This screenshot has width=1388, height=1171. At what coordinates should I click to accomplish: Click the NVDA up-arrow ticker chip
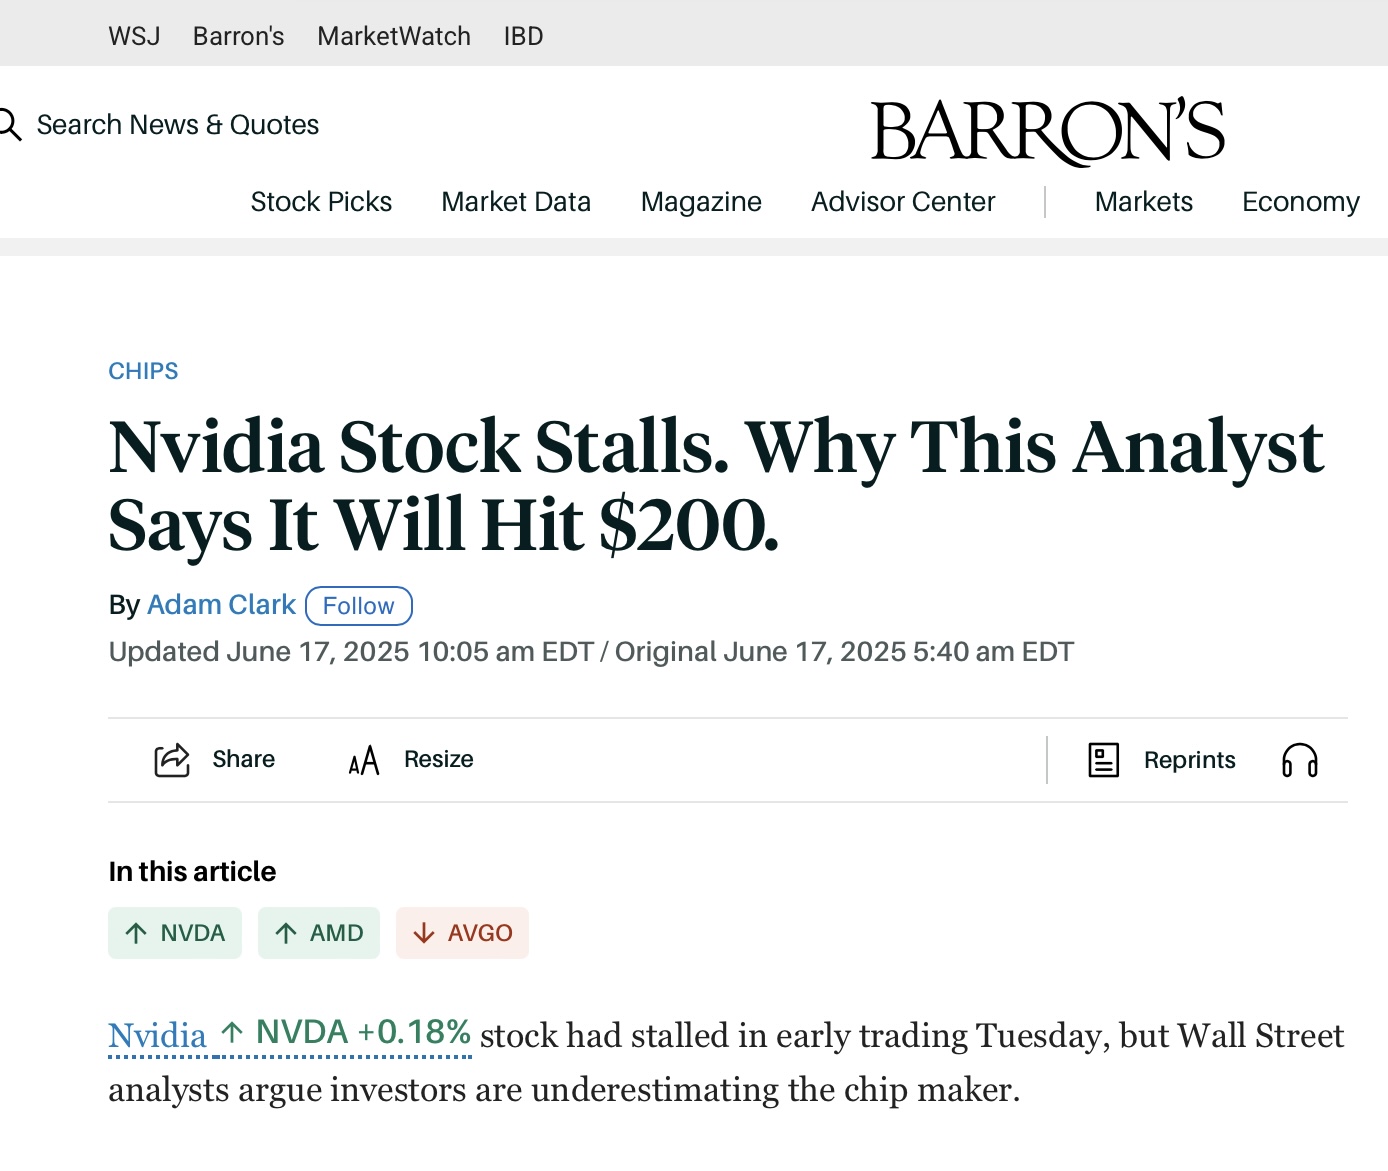pos(175,933)
